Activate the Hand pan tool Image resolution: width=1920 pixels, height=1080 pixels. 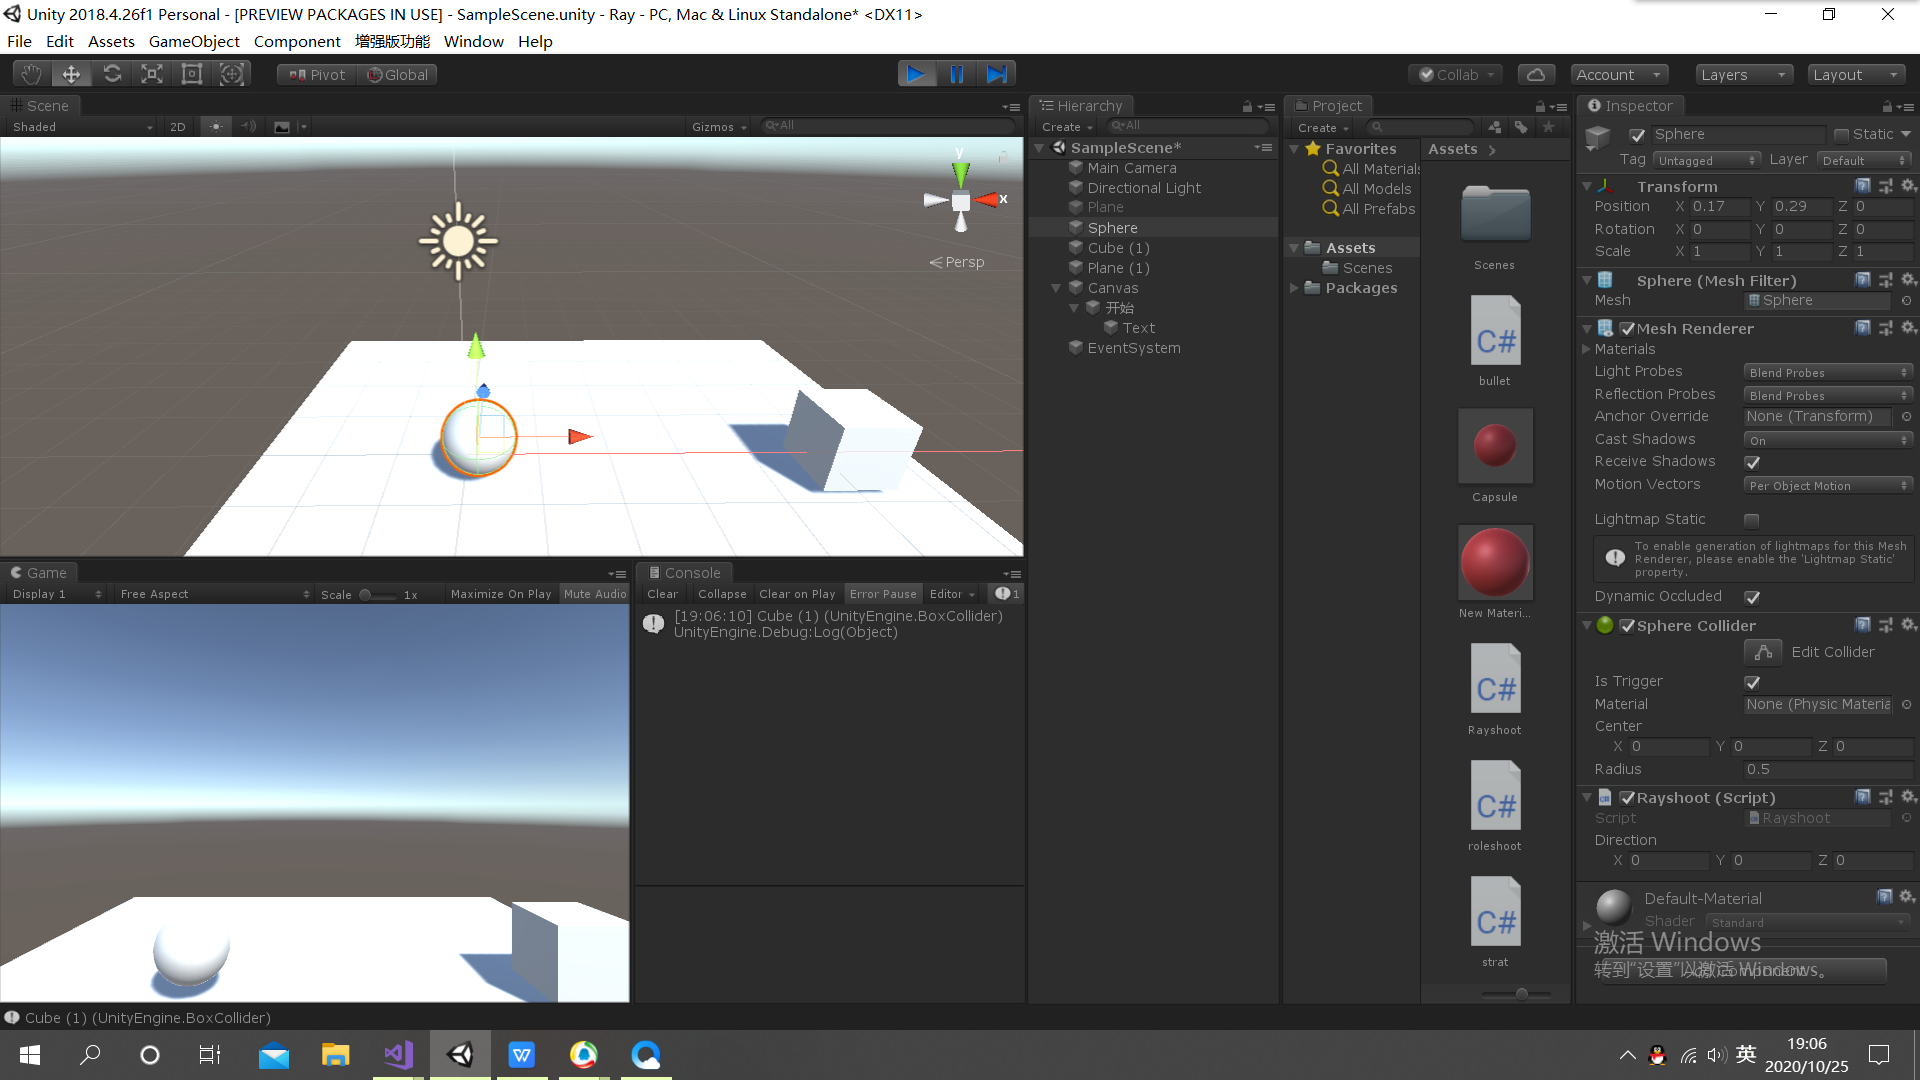point(29,73)
